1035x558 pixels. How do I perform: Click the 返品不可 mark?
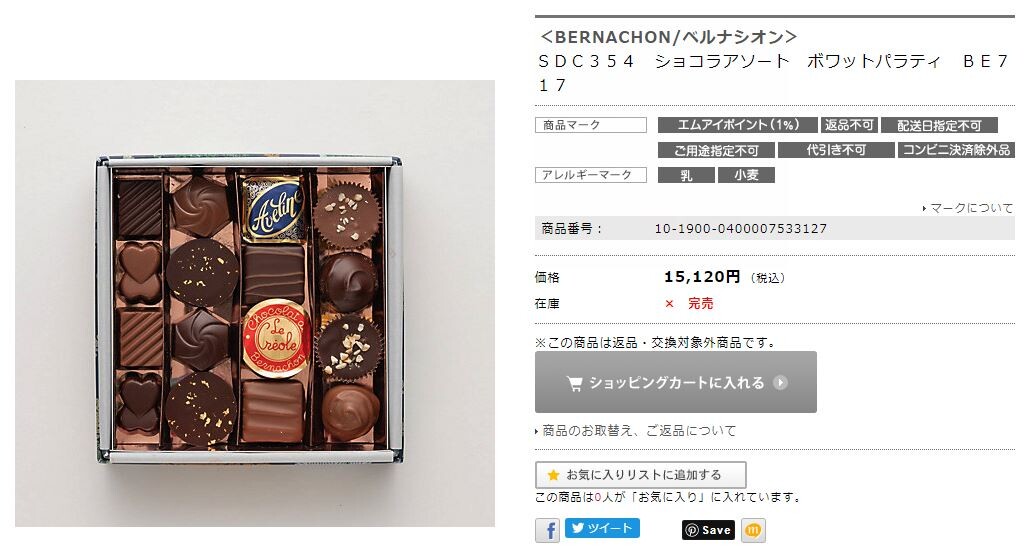pos(849,125)
